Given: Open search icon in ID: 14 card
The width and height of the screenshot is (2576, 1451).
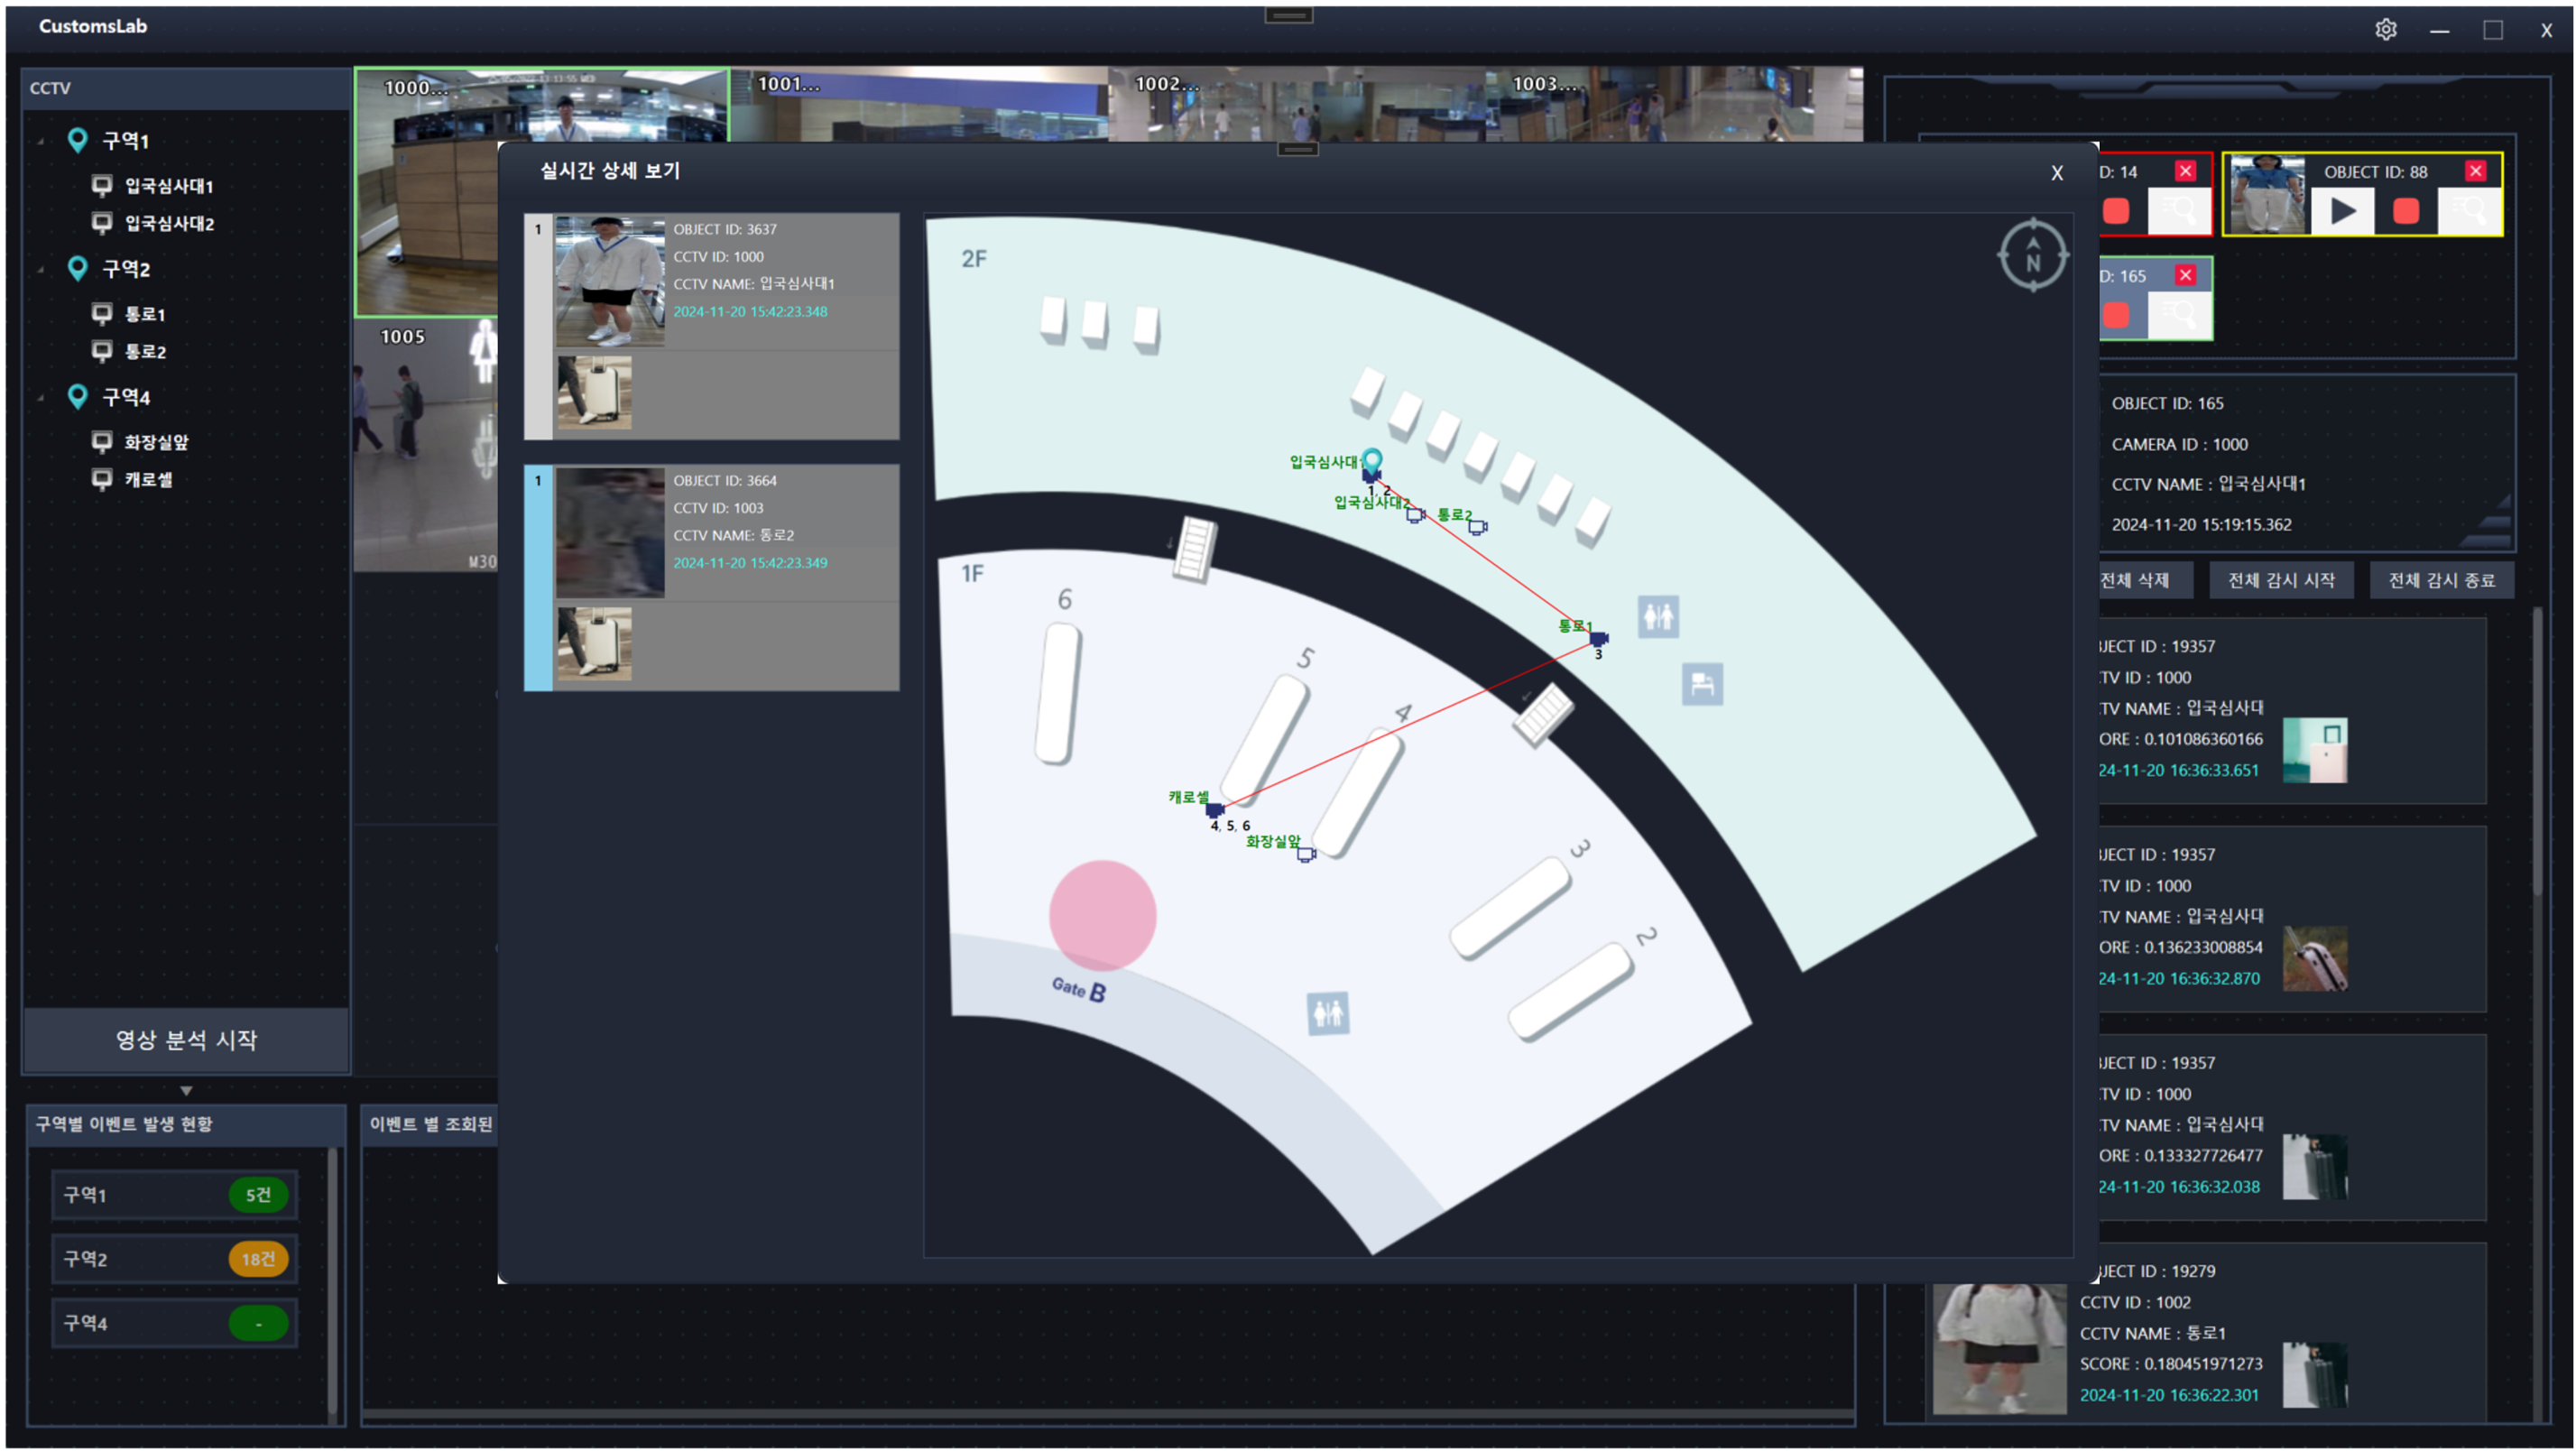Looking at the screenshot, I should (2179, 211).
